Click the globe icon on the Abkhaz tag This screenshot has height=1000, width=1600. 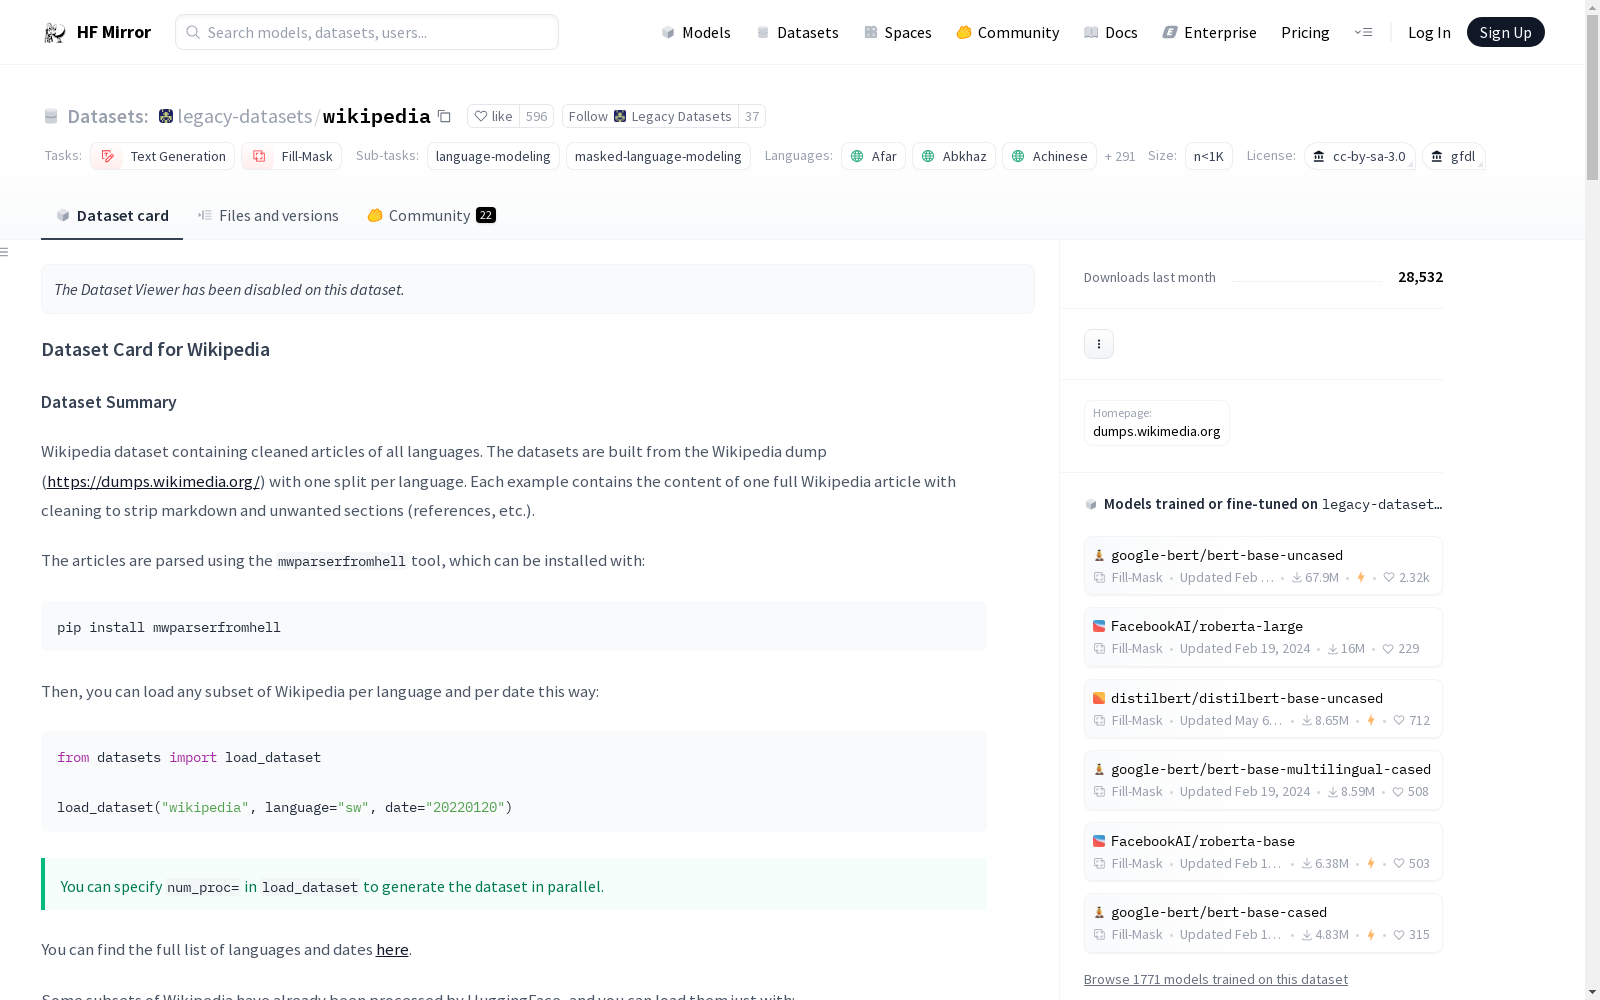tap(928, 156)
